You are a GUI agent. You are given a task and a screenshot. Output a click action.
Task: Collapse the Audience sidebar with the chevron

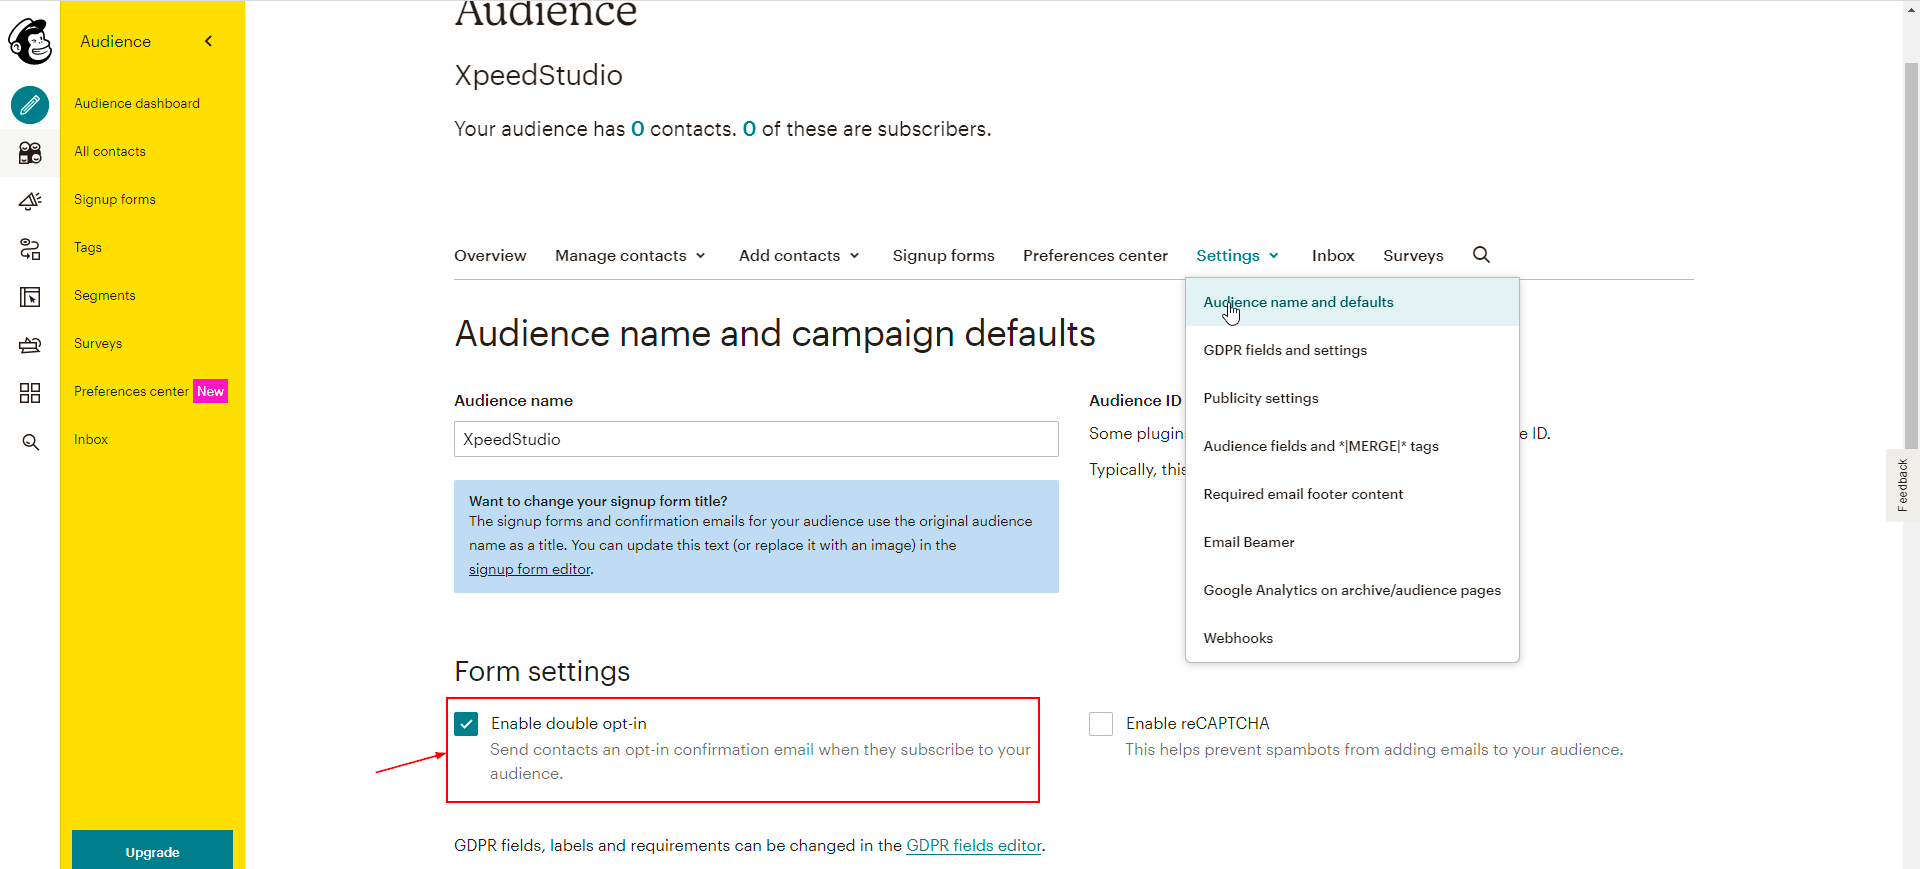tap(208, 41)
